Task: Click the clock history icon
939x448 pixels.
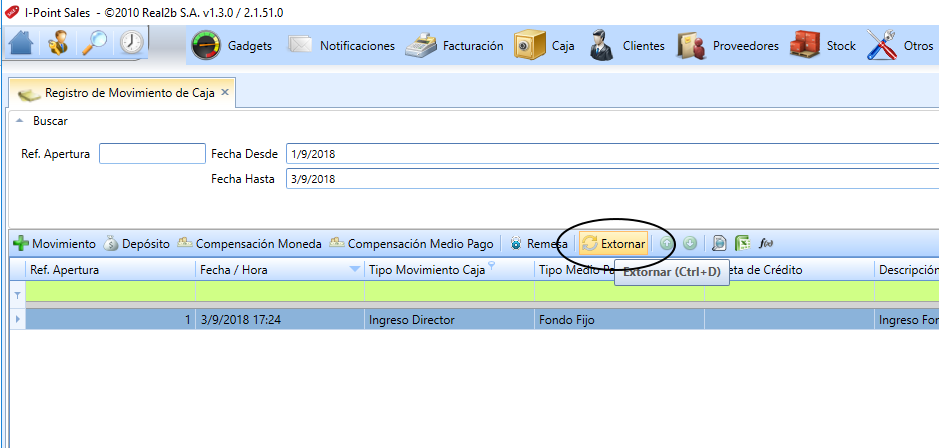Action: (131, 43)
